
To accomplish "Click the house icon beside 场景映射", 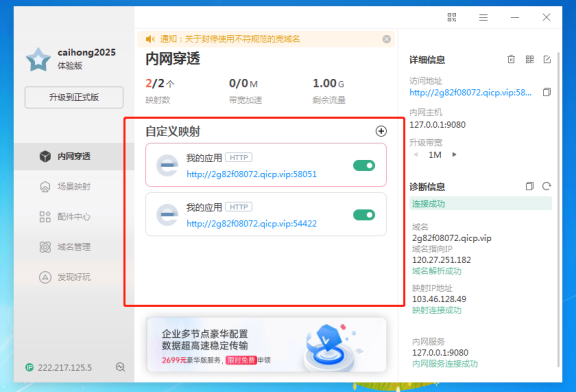I will pos(45,187).
